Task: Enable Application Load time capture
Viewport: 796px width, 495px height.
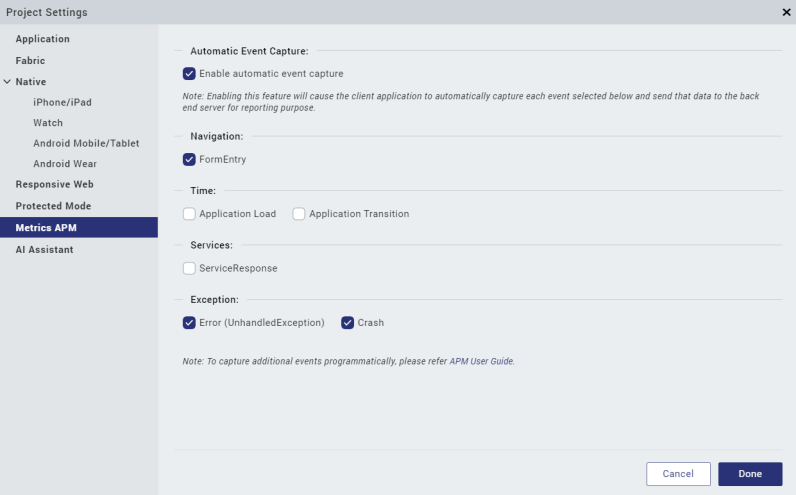Action: (x=189, y=214)
